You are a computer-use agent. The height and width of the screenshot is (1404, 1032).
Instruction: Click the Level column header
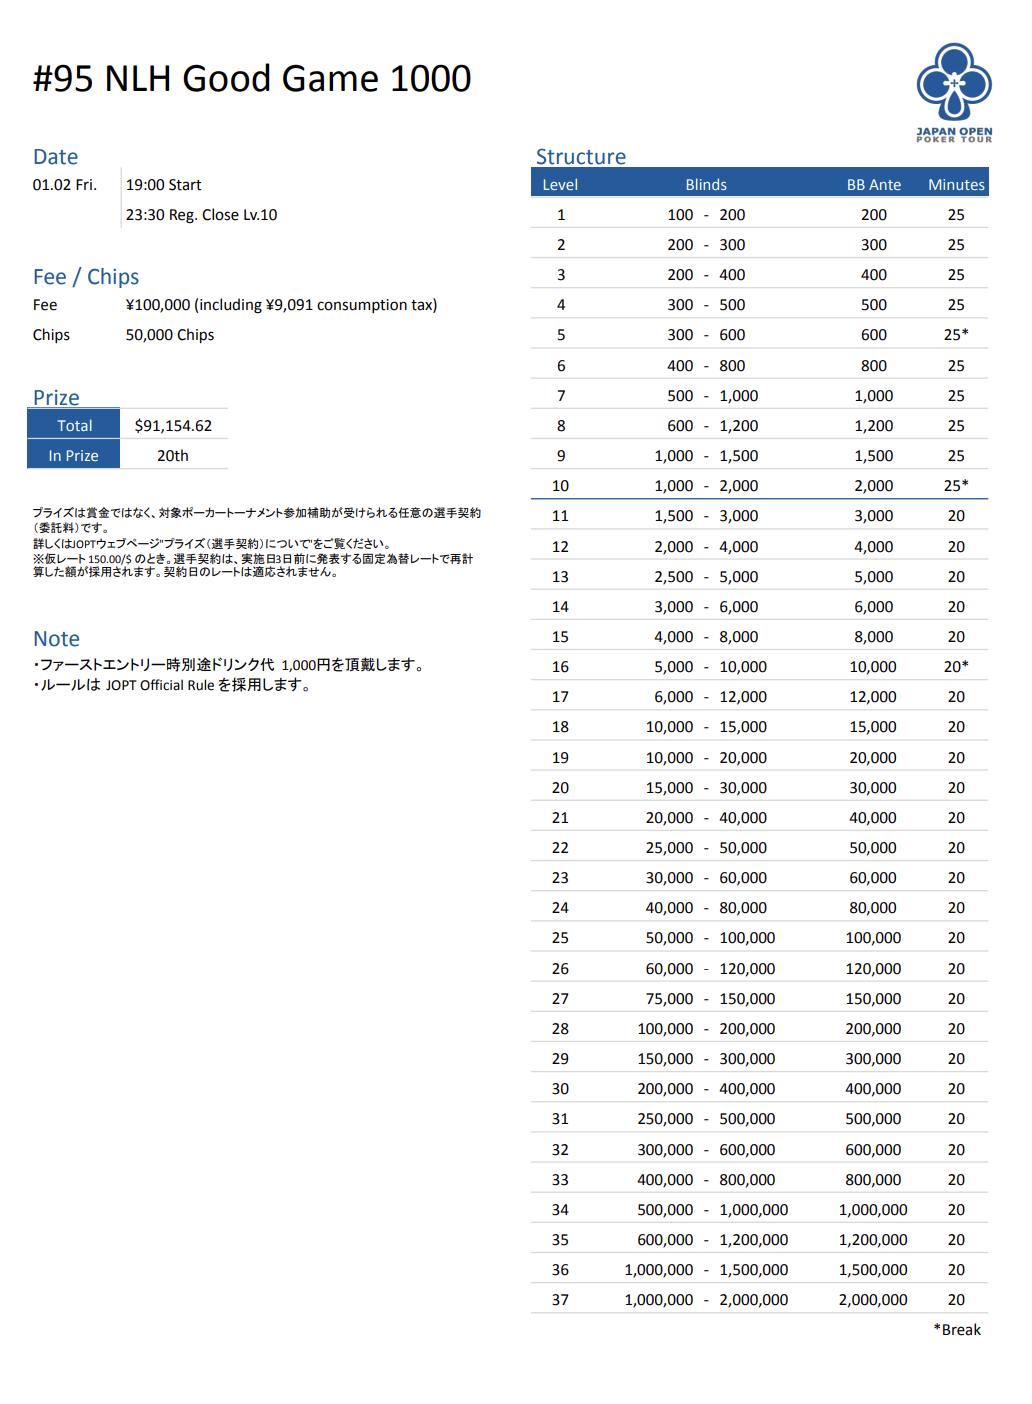point(560,185)
